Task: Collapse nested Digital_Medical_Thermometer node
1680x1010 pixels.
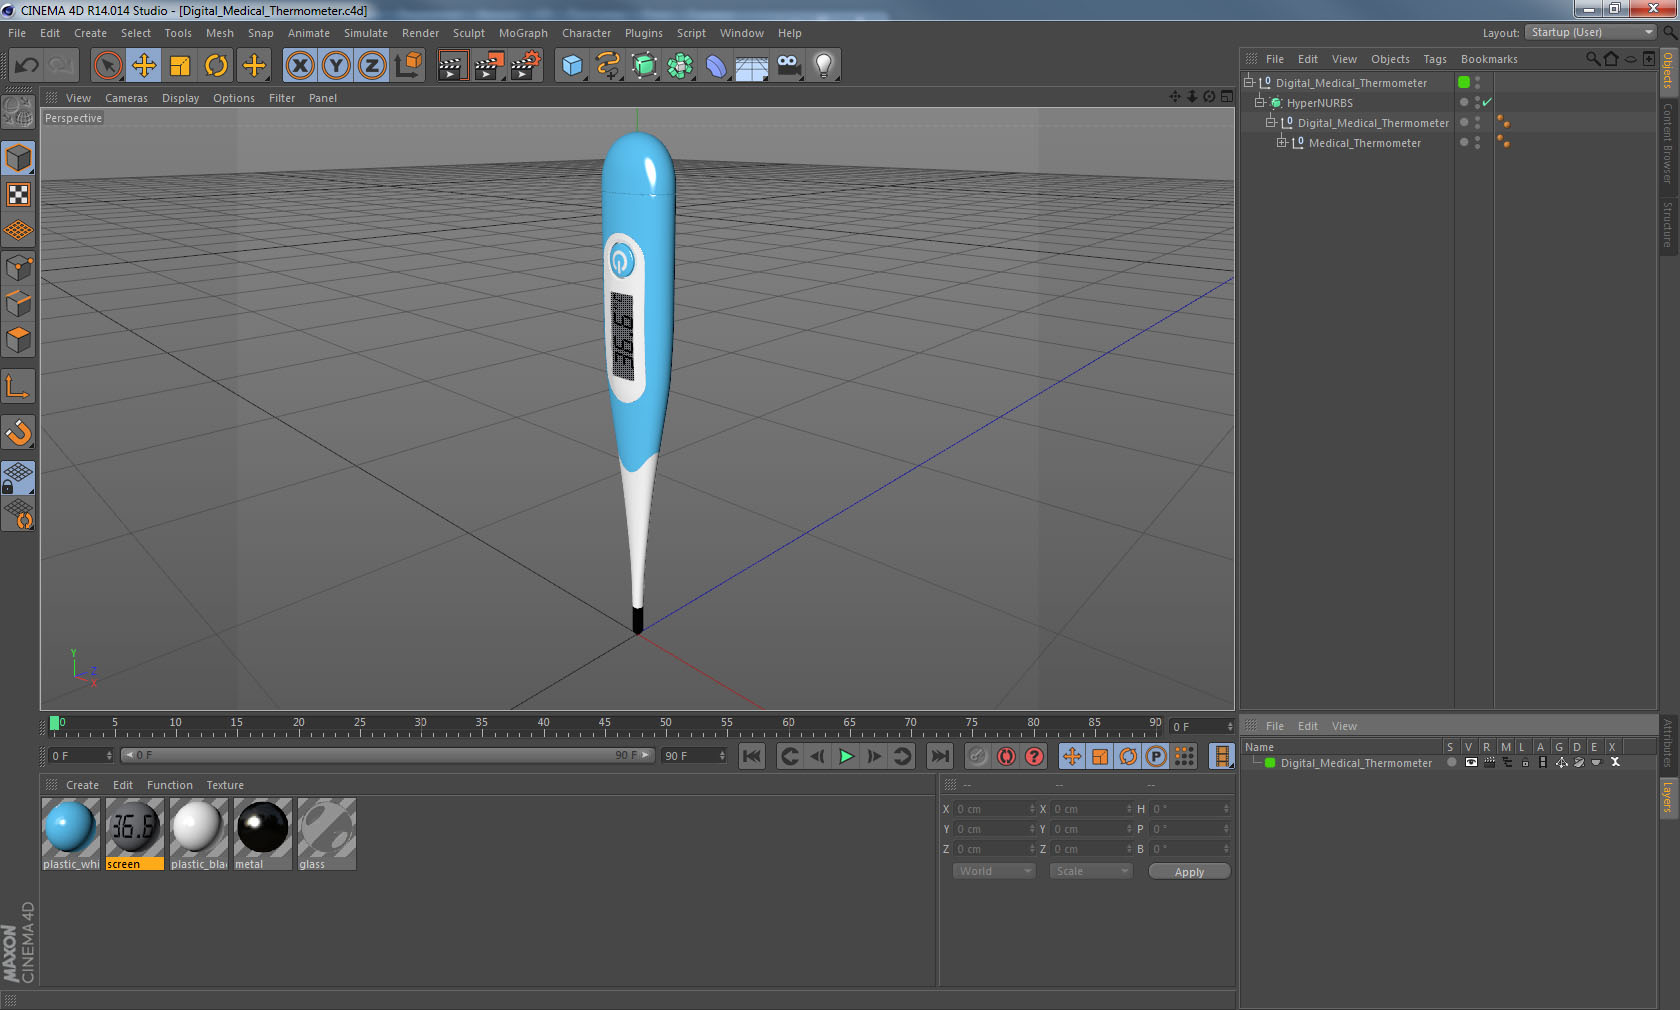Action: (1271, 122)
